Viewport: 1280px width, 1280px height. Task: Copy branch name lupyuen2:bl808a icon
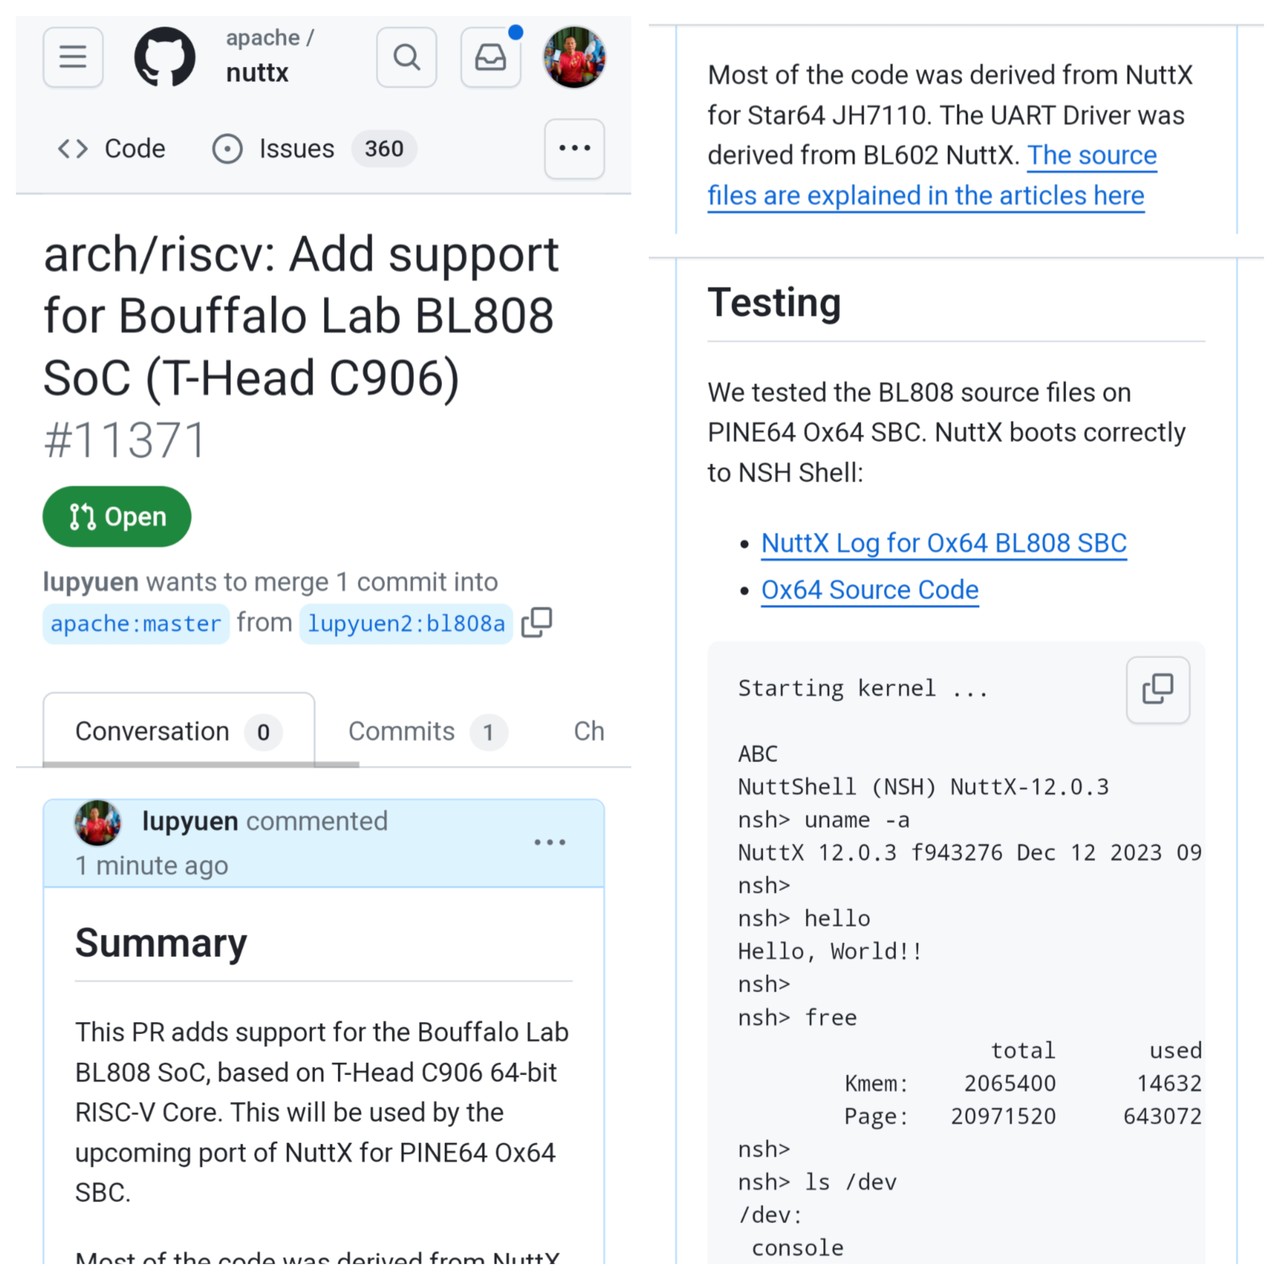click(537, 622)
